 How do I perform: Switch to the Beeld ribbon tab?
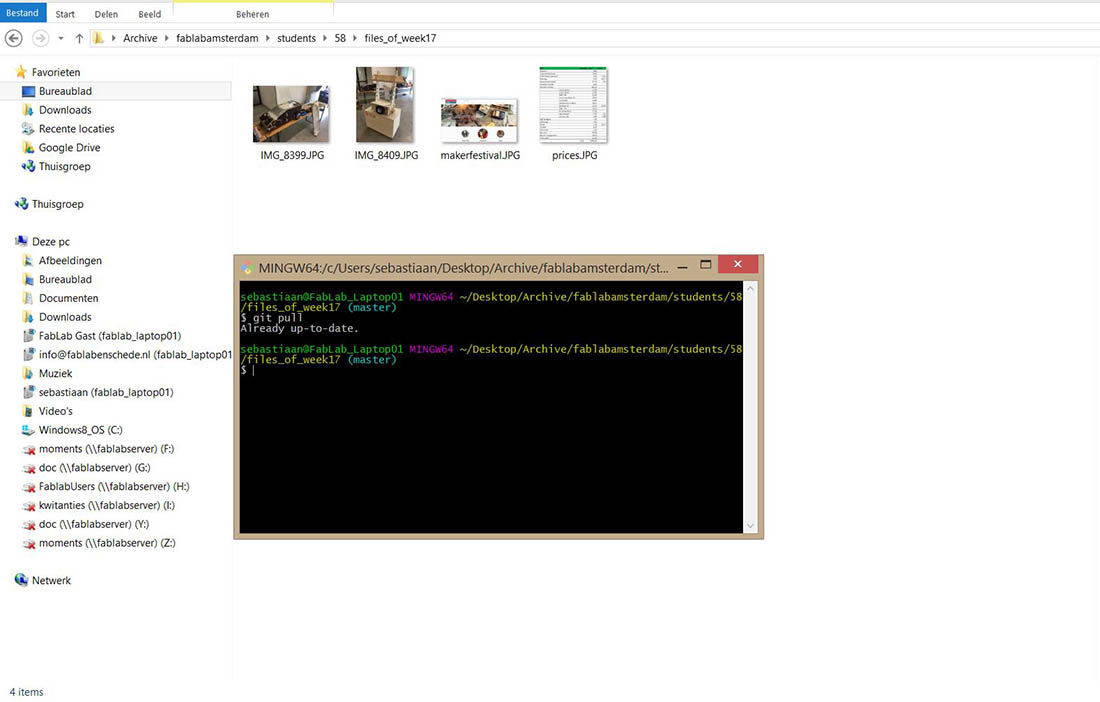(149, 14)
